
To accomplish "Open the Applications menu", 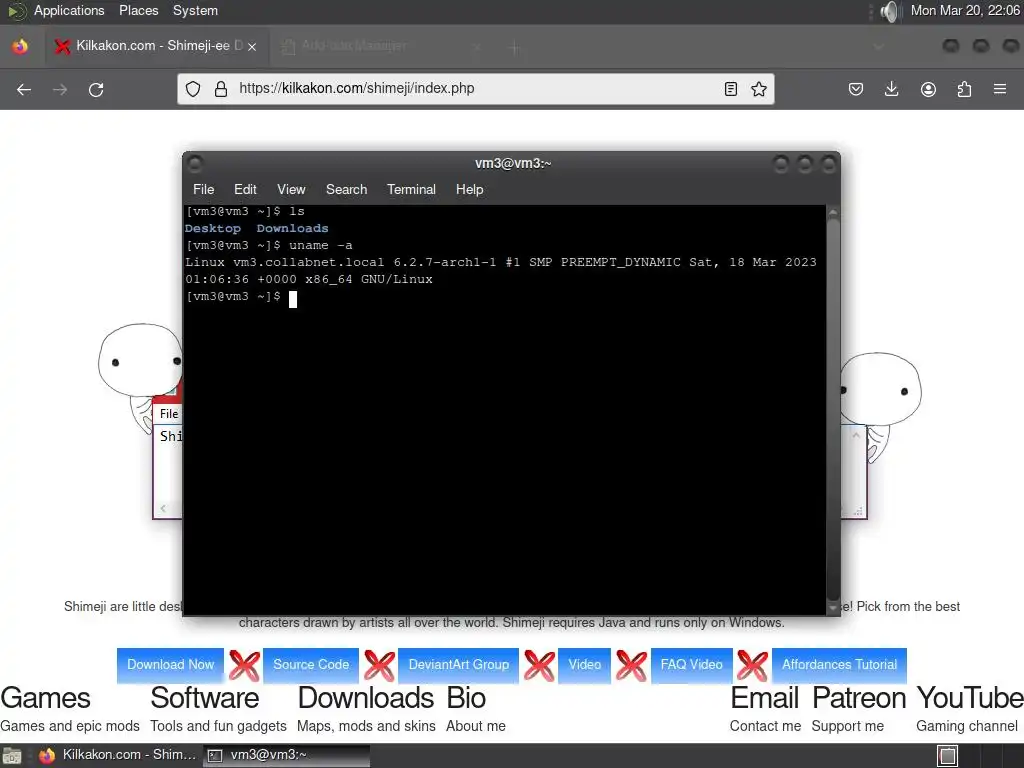I will click(x=69, y=10).
